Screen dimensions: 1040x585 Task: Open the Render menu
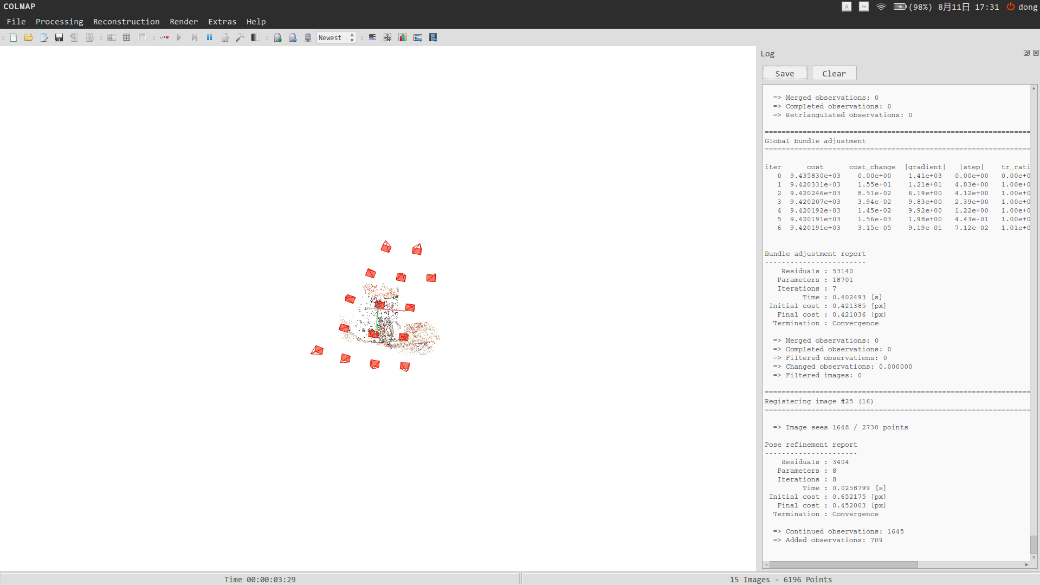coord(184,22)
